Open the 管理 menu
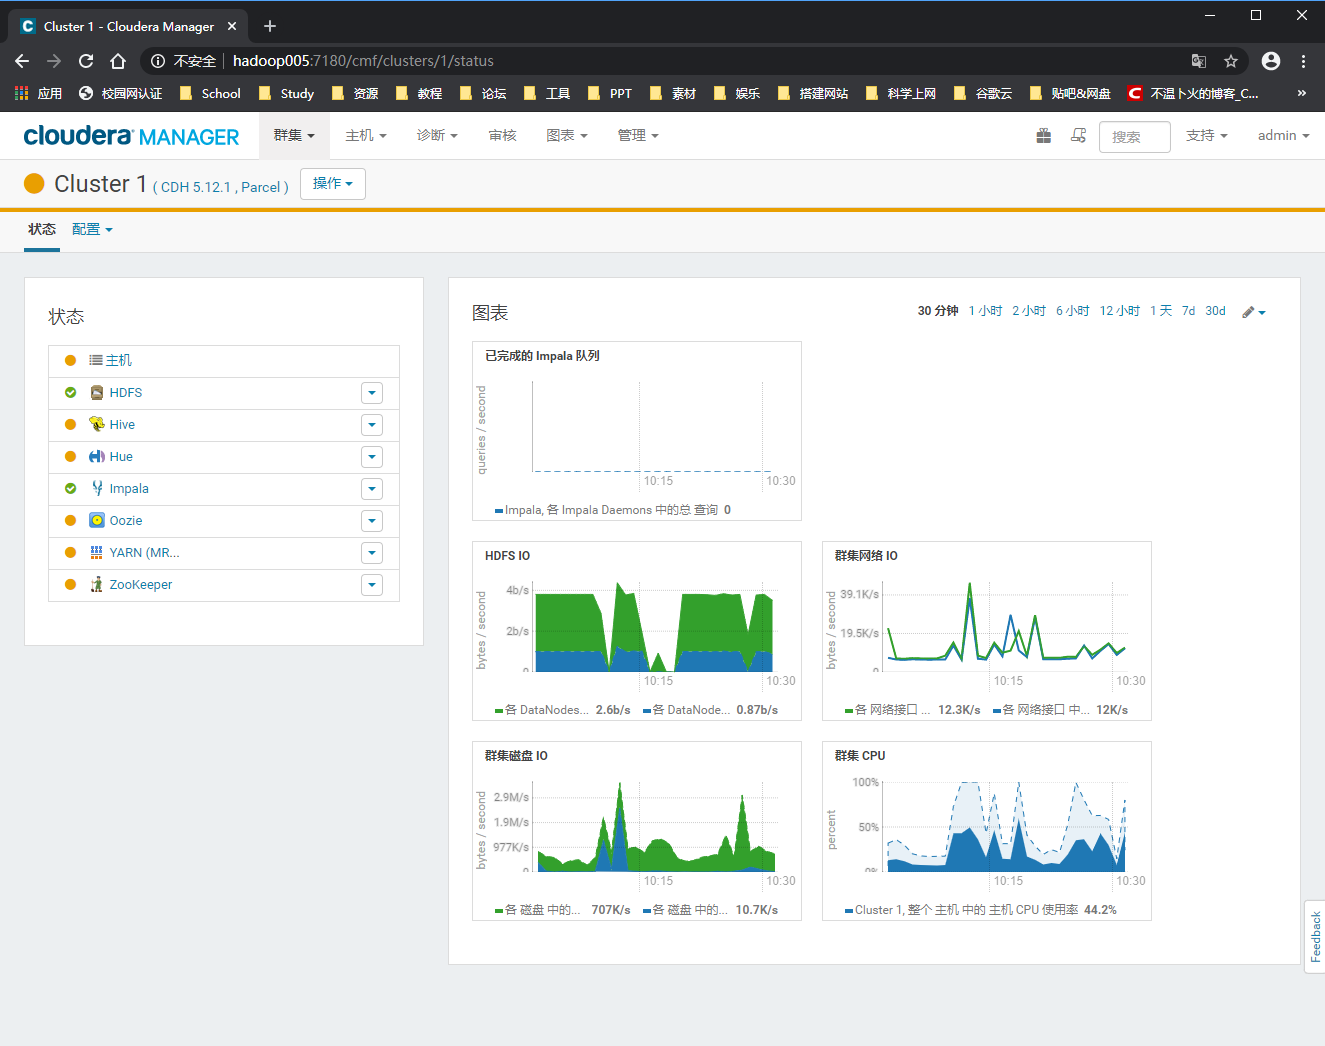 (638, 135)
